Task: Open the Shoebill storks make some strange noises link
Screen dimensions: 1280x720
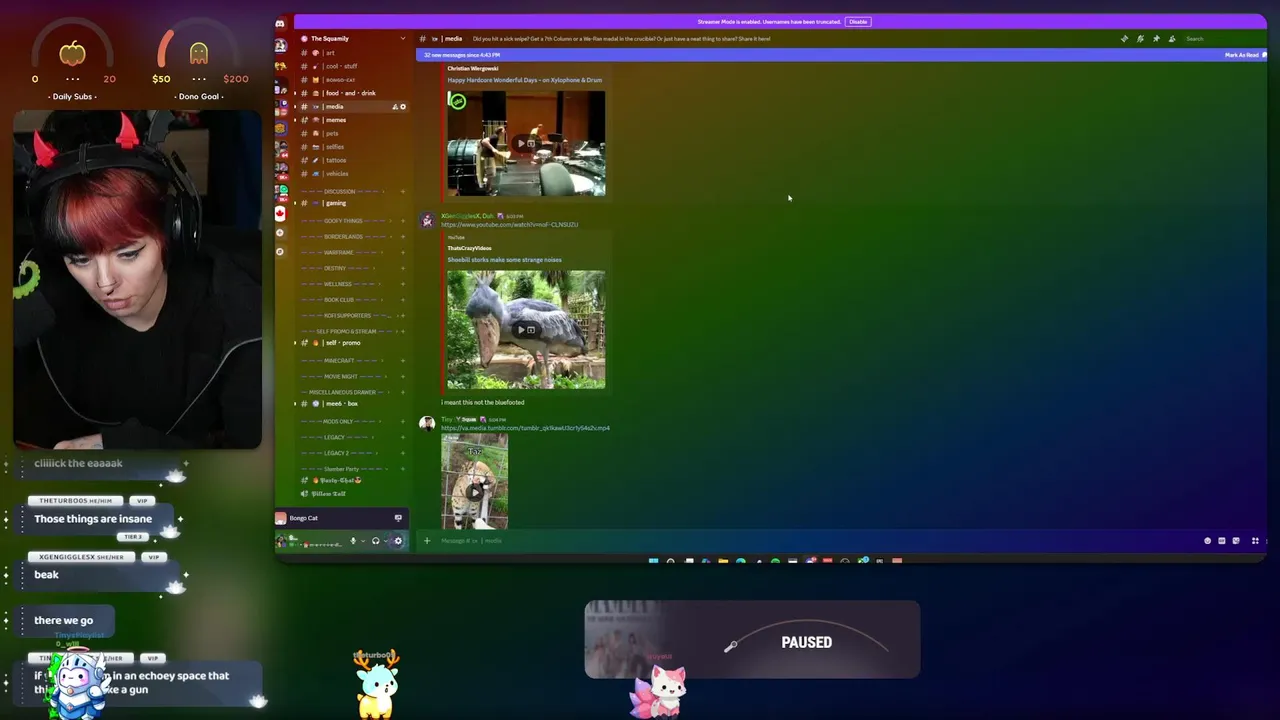Action: [x=504, y=260]
